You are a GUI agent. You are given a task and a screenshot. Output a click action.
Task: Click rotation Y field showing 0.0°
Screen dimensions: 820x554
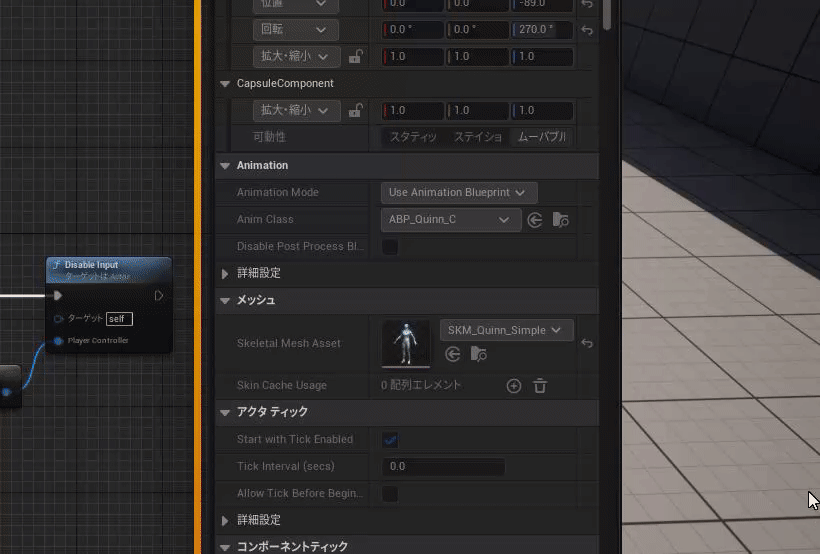(477, 30)
